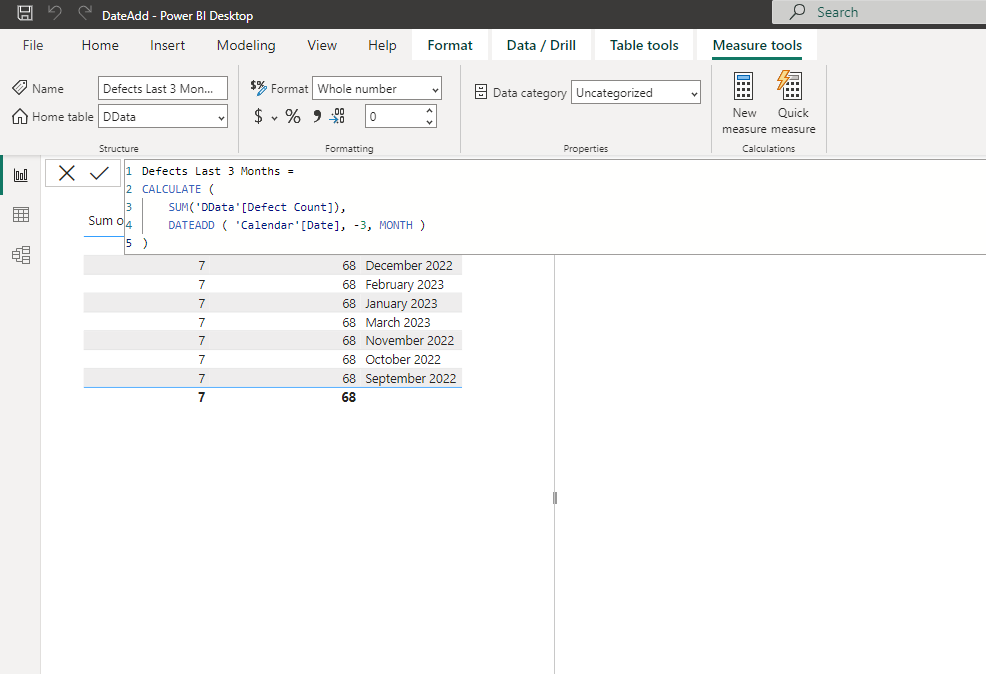Switch to the Home tab

pyautogui.click(x=100, y=45)
